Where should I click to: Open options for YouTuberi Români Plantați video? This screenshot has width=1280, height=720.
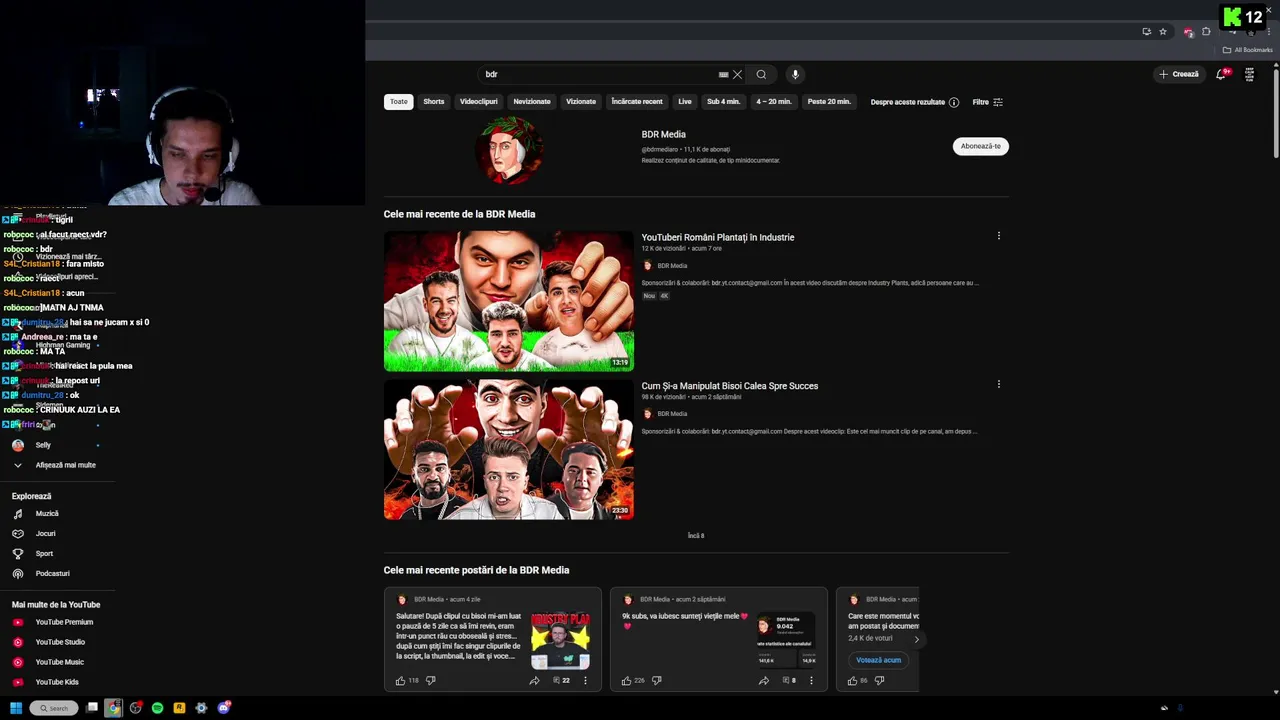click(998, 236)
